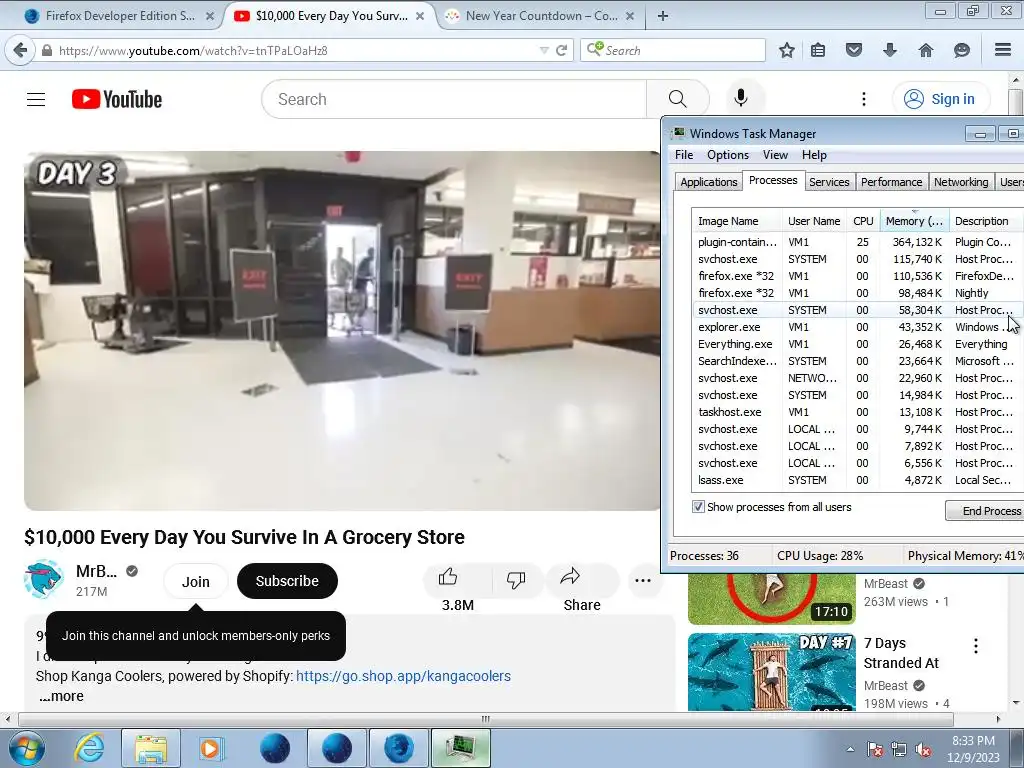1024x768 pixels.
Task: Sort by Memory column header
Action: coord(914,221)
